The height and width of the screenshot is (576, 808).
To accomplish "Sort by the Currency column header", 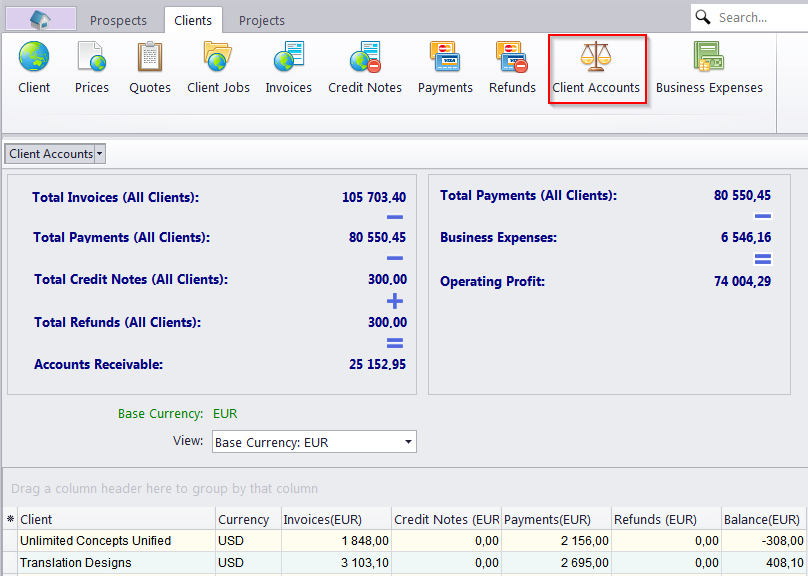I will (x=244, y=519).
